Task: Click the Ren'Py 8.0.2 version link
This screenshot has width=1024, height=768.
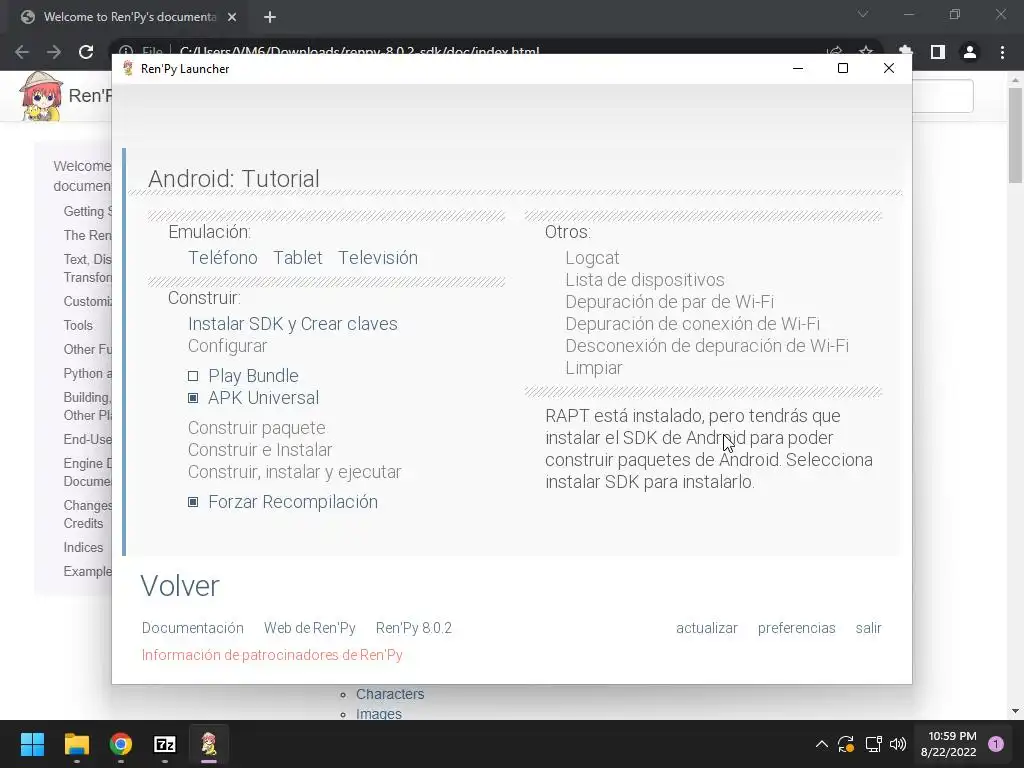Action: (413, 628)
